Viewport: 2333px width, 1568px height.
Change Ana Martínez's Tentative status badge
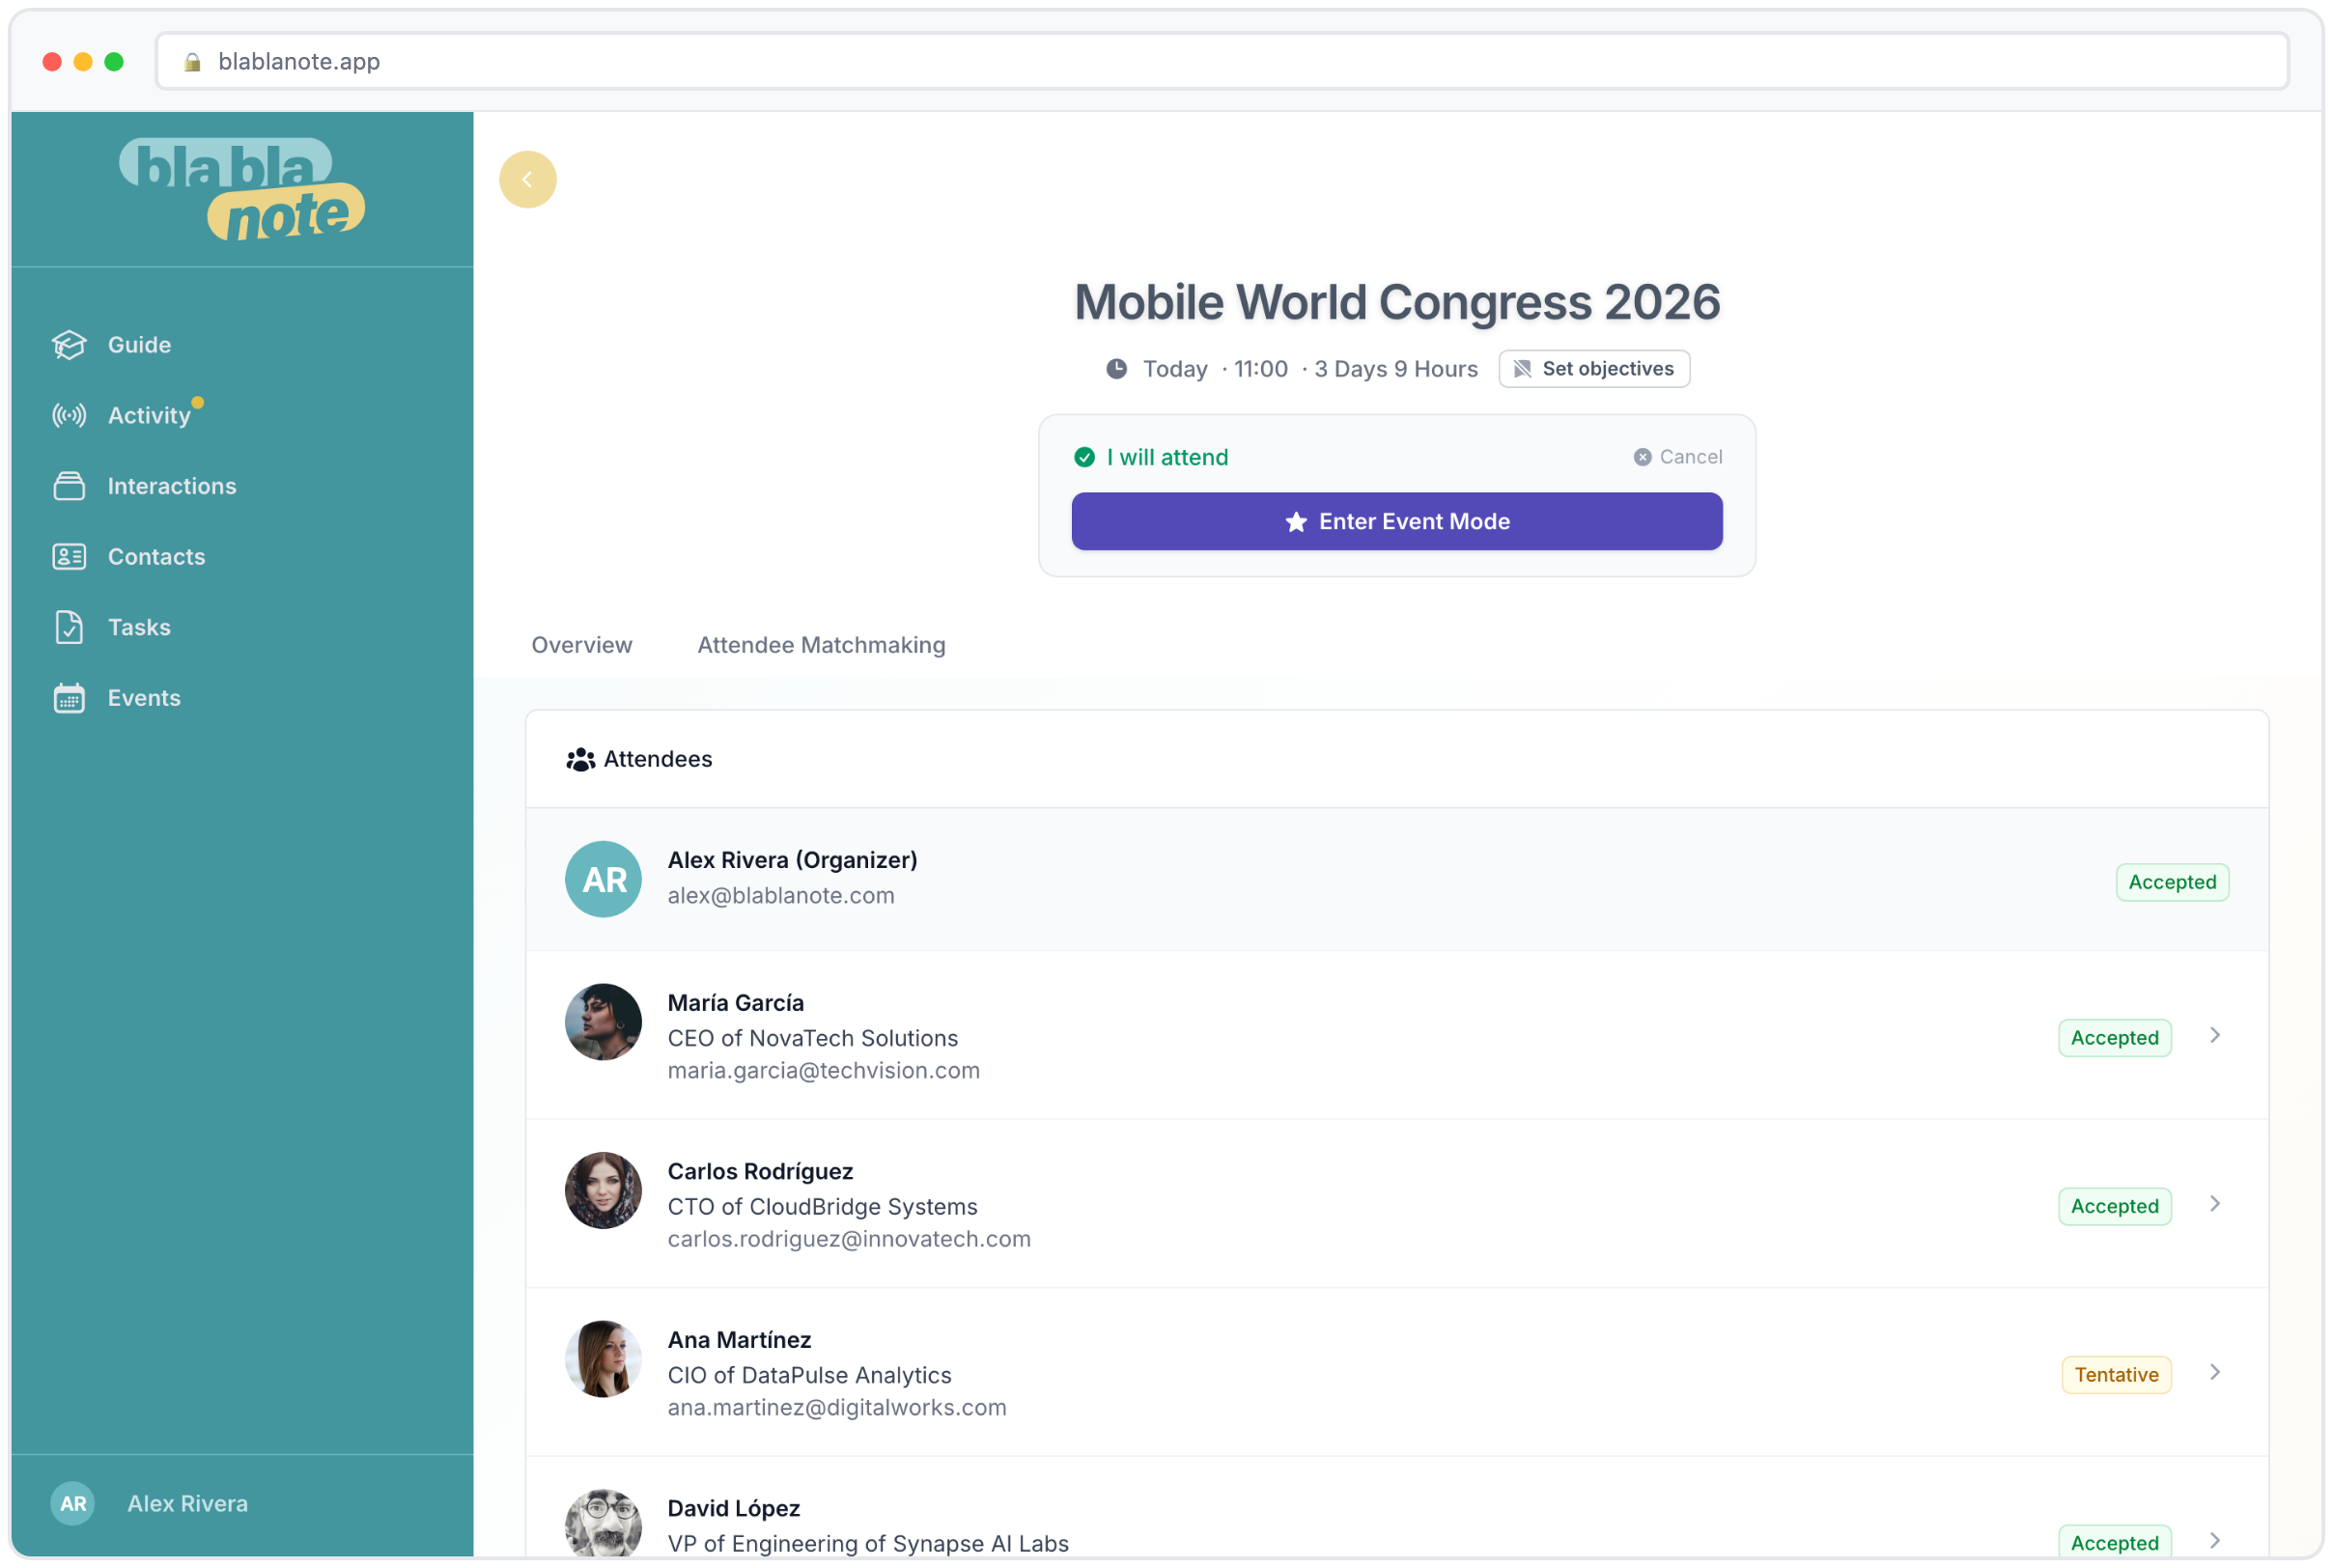(x=2115, y=1375)
